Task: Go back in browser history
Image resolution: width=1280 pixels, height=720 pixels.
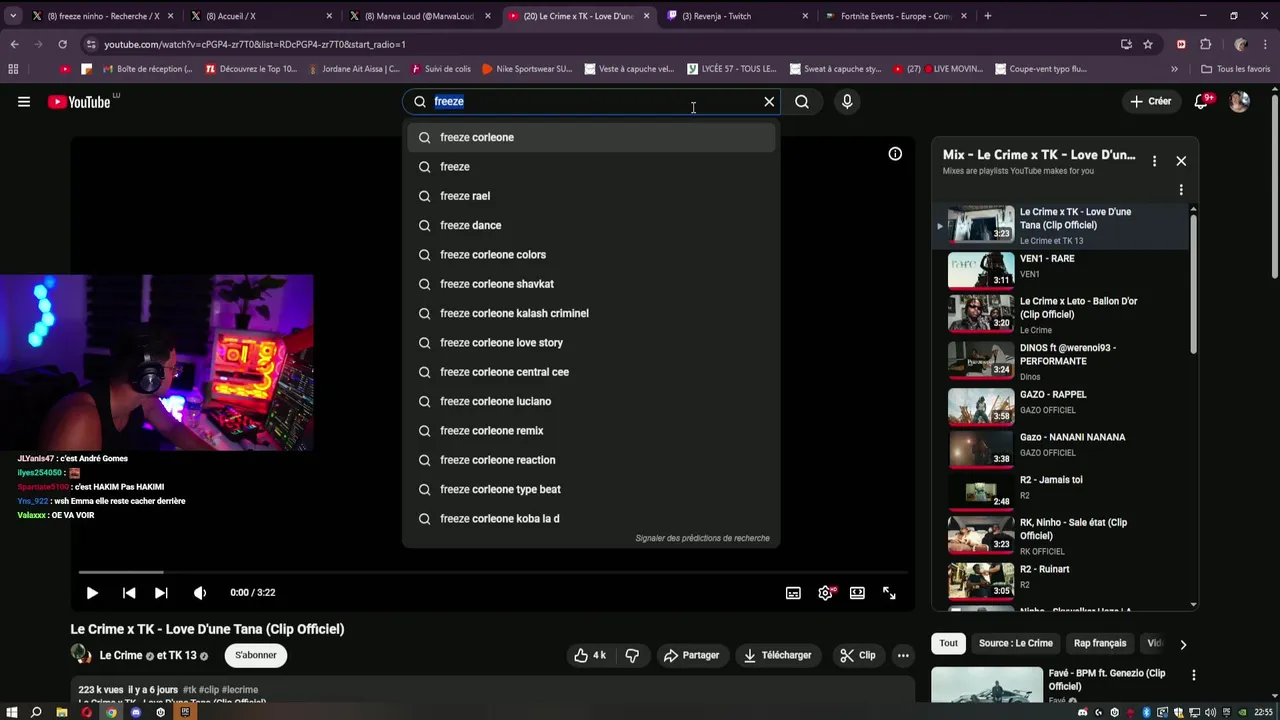Action: [x=14, y=44]
